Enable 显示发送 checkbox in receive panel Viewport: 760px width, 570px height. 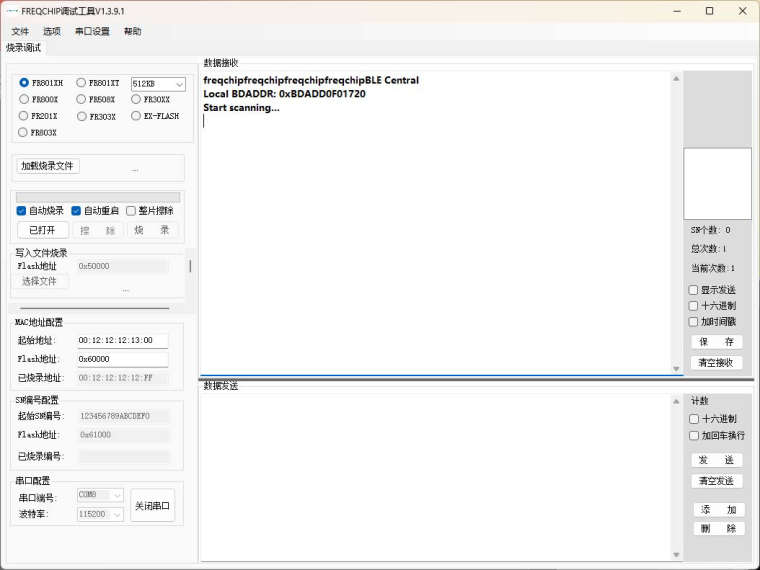click(x=694, y=290)
